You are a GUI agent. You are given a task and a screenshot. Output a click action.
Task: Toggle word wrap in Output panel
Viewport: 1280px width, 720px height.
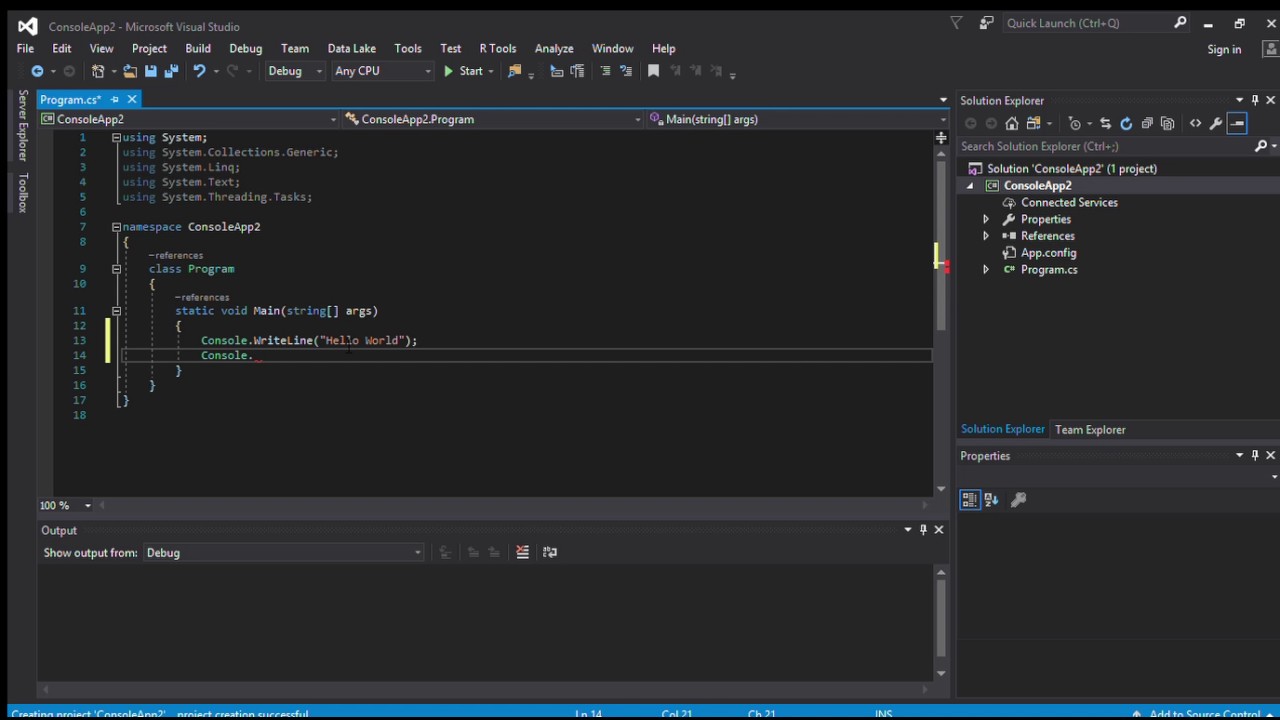click(x=549, y=552)
